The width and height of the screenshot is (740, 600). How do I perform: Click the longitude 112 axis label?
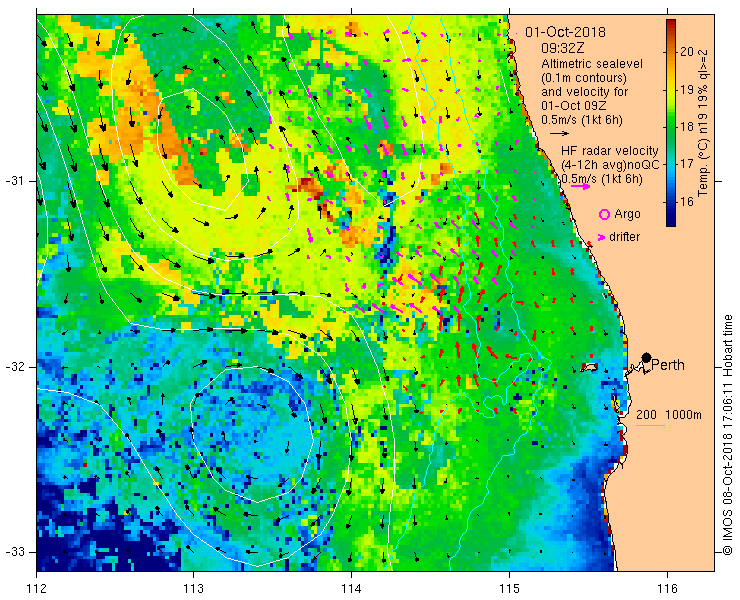[x=37, y=589]
